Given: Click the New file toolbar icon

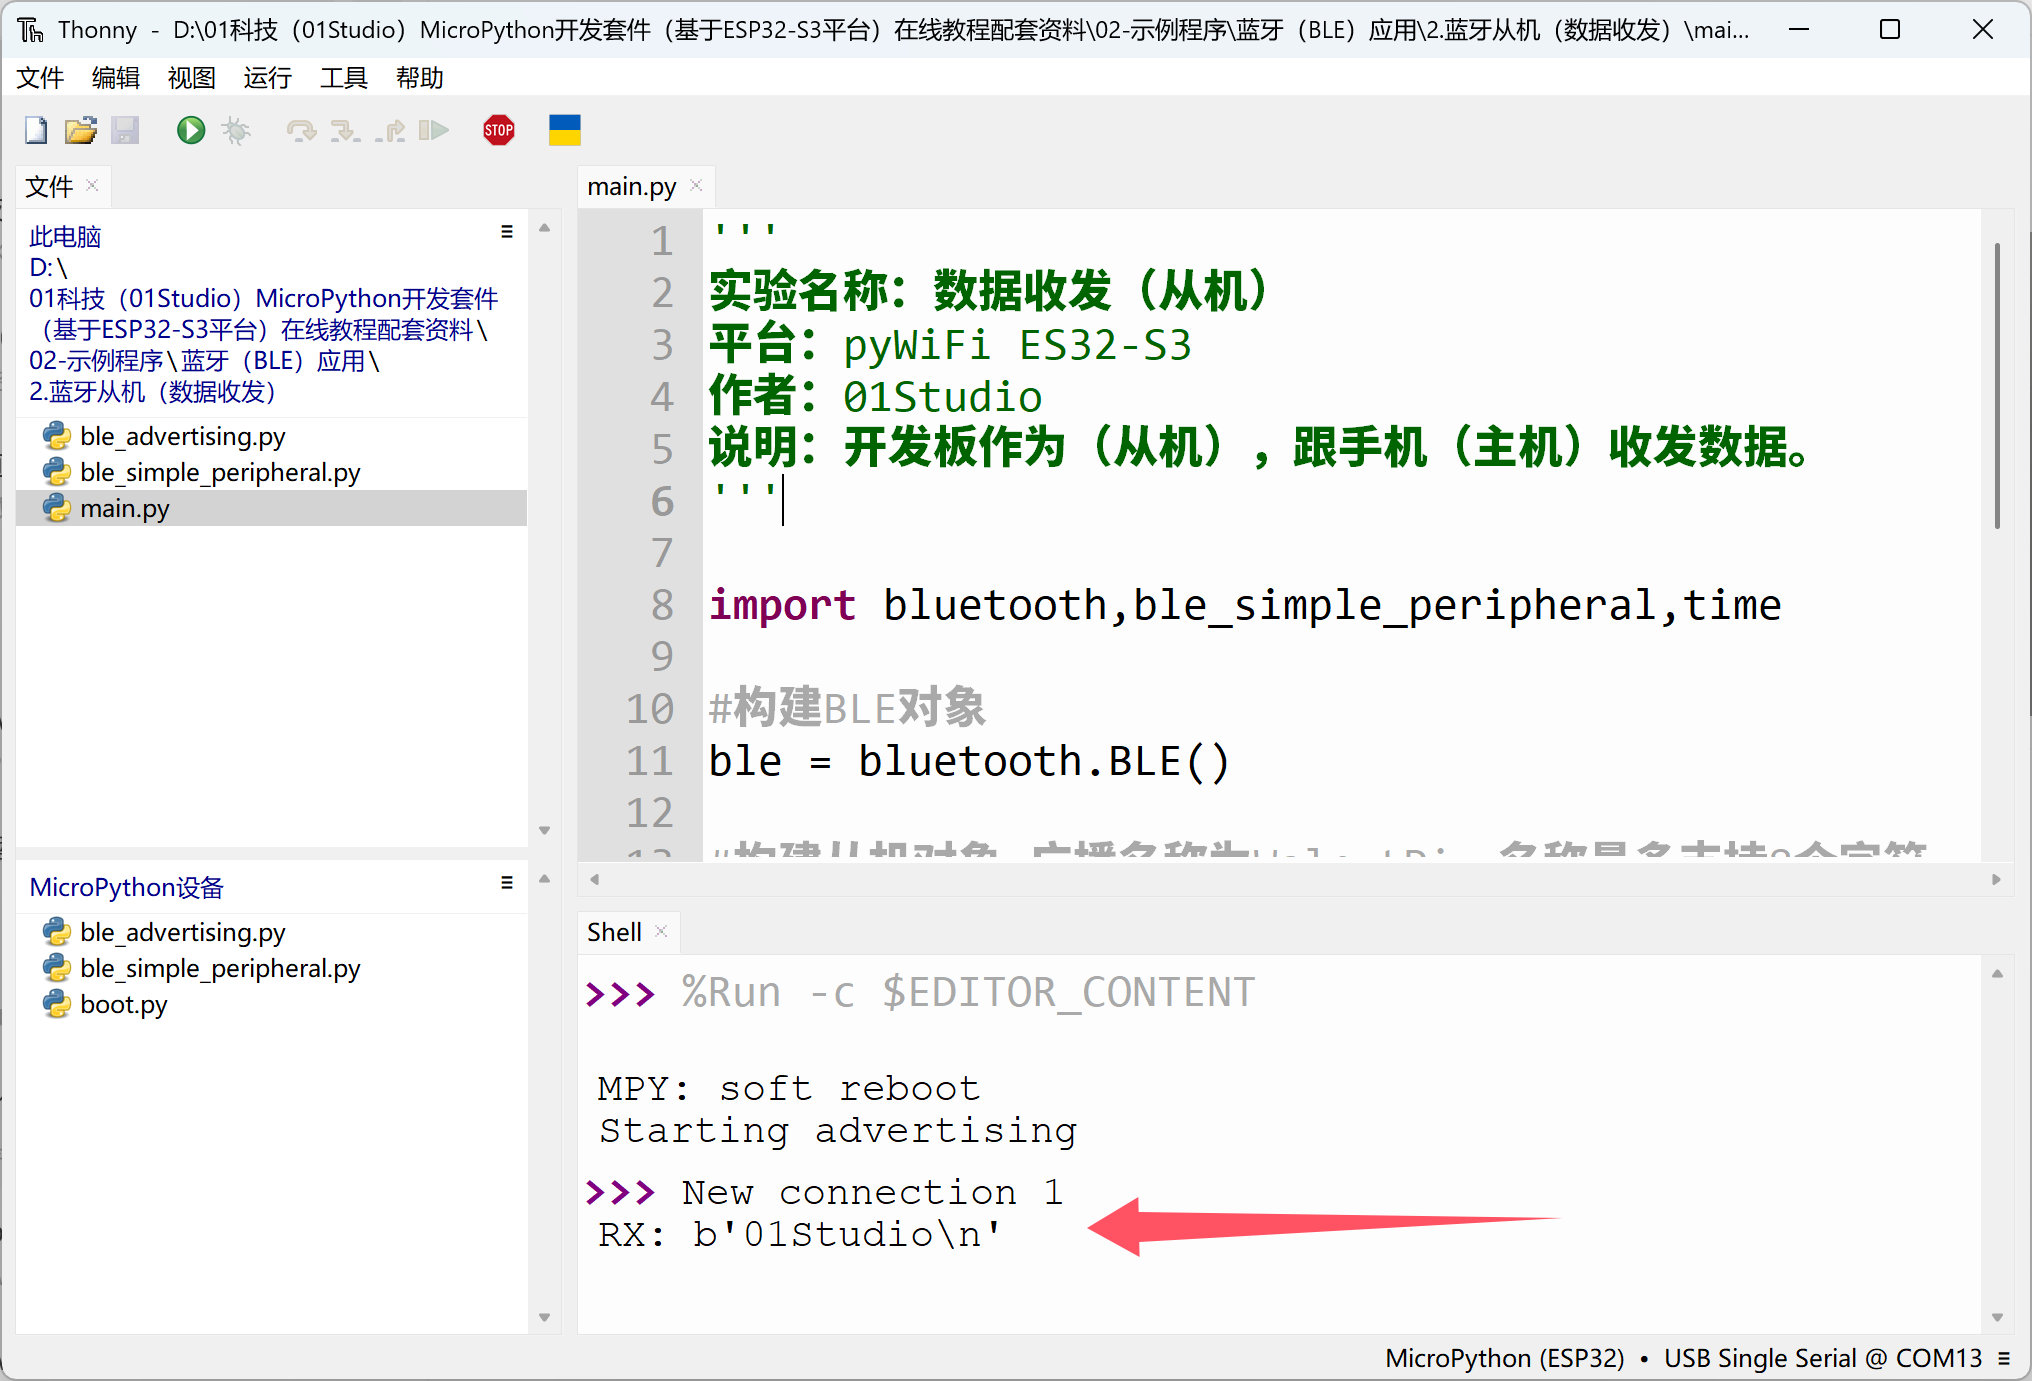Looking at the screenshot, I should (x=36, y=131).
